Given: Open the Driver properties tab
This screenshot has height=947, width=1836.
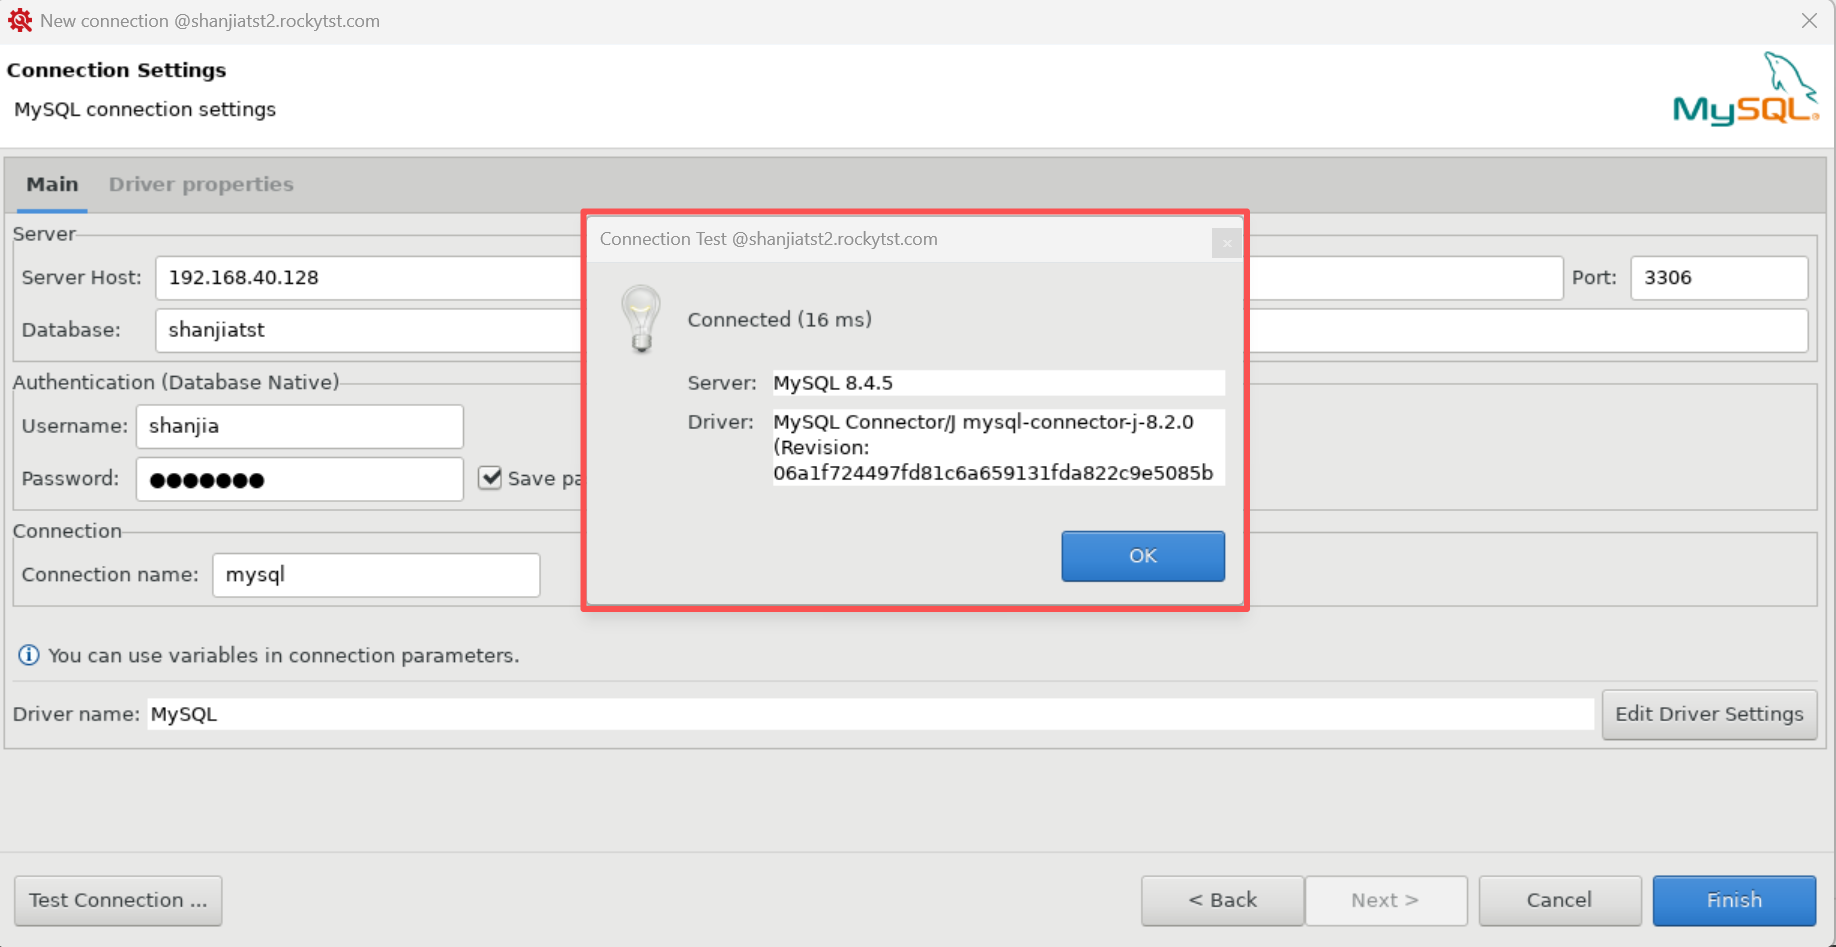Looking at the screenshot, I should point(201,184).
